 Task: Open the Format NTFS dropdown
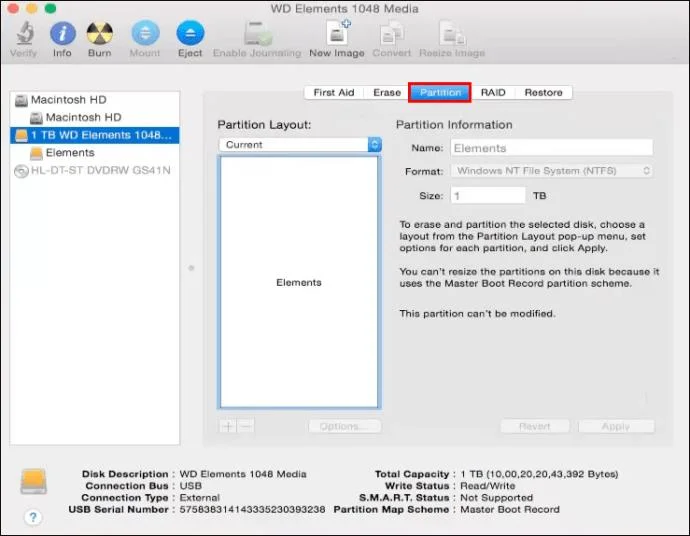pos(552,171)
